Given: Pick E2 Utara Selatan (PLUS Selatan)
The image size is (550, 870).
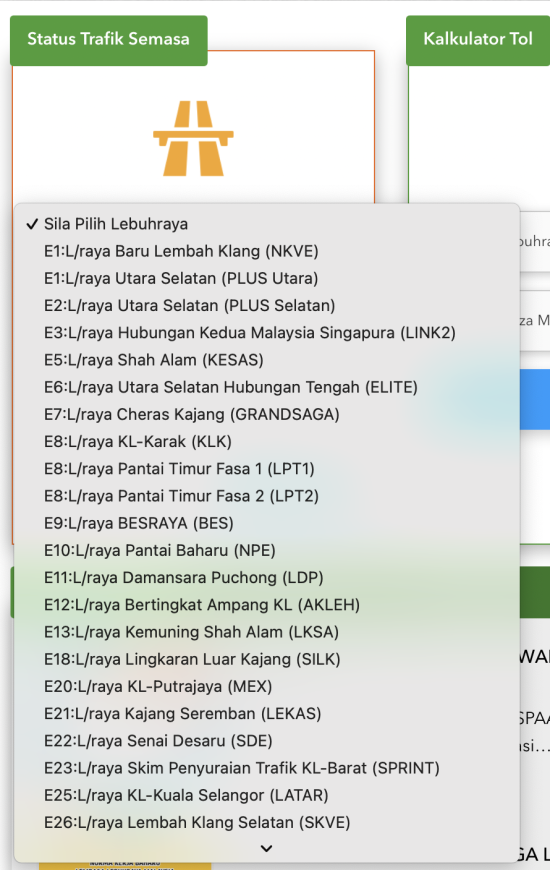Looking at the screenshot, I should [x=267, y=306].
